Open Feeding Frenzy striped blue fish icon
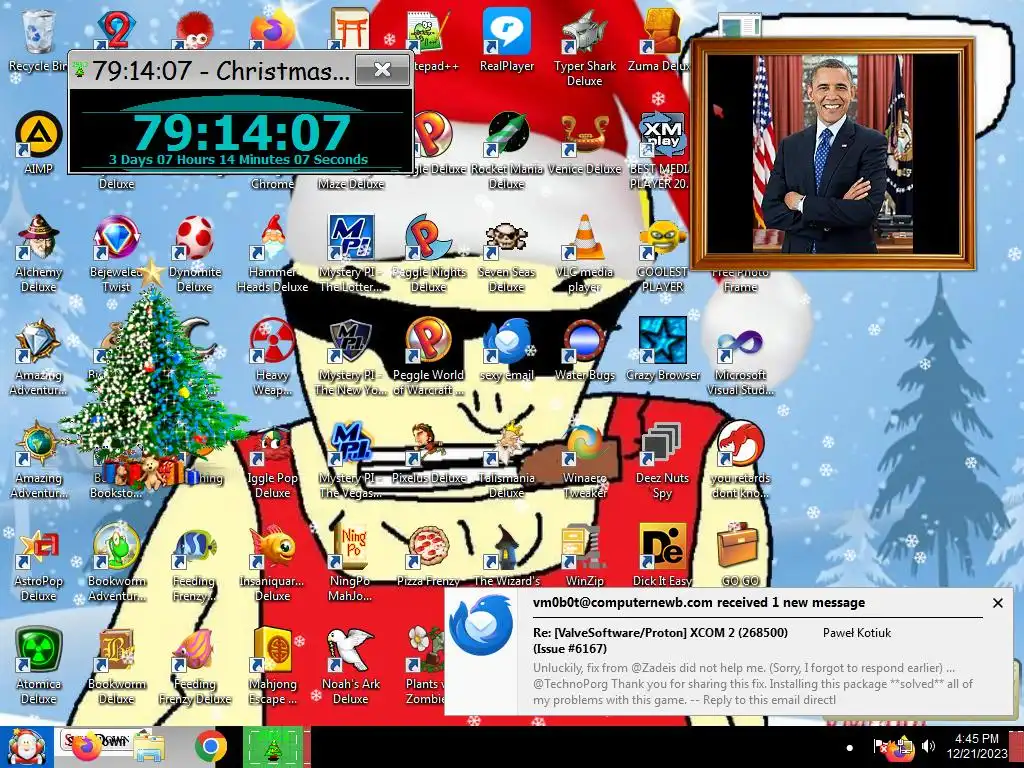 pos(195,564)
